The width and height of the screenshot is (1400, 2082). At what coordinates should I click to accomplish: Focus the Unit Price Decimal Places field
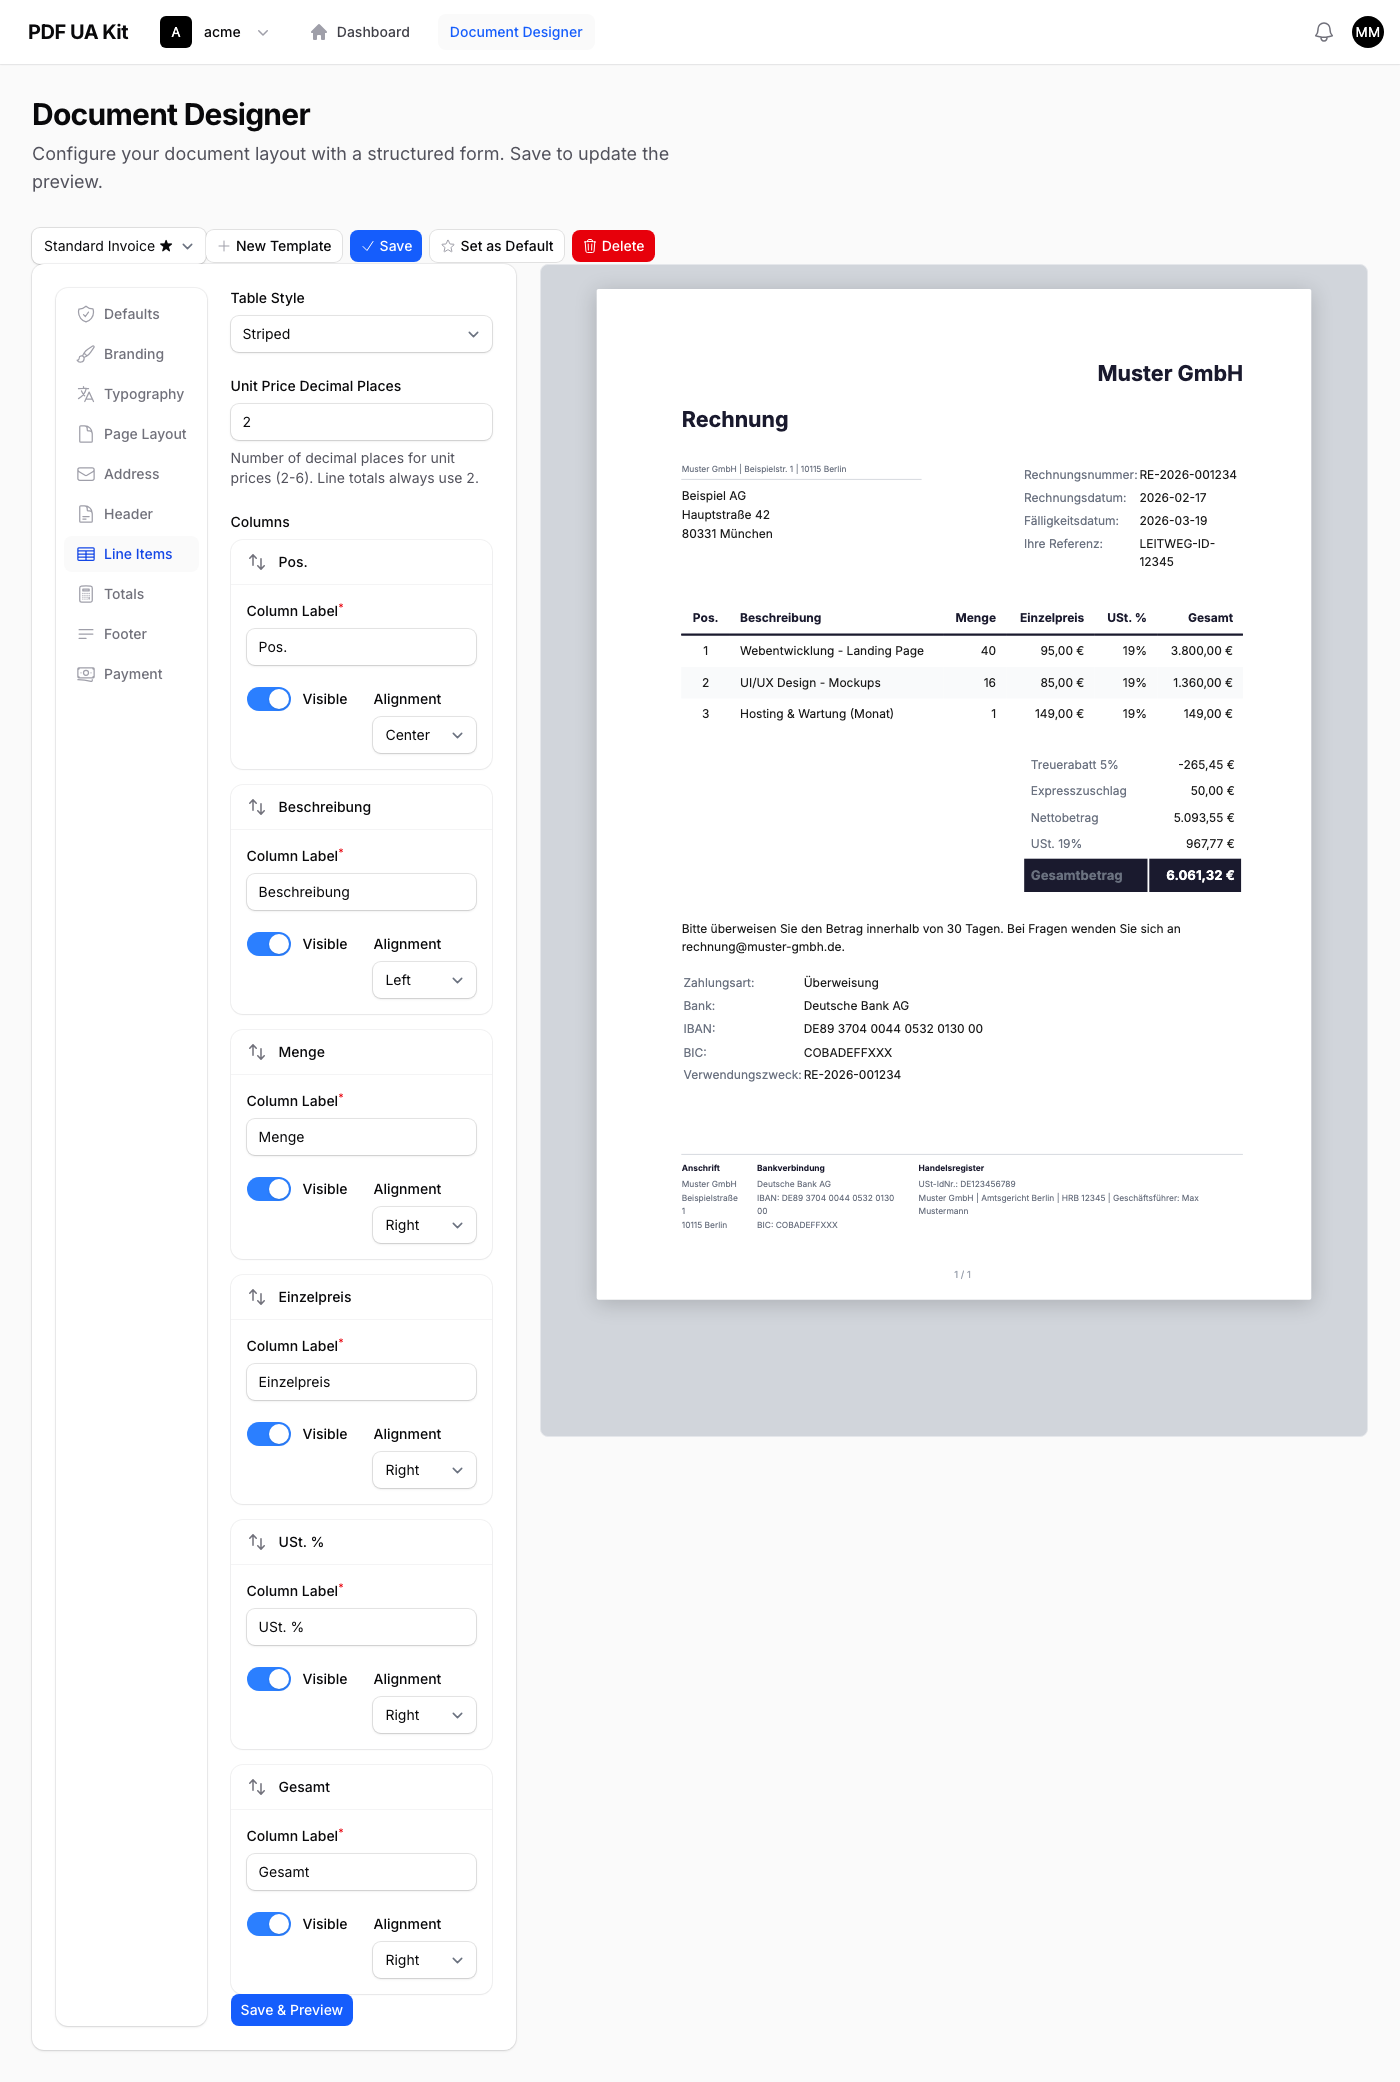pyautogui.click(x=361, y=422)
